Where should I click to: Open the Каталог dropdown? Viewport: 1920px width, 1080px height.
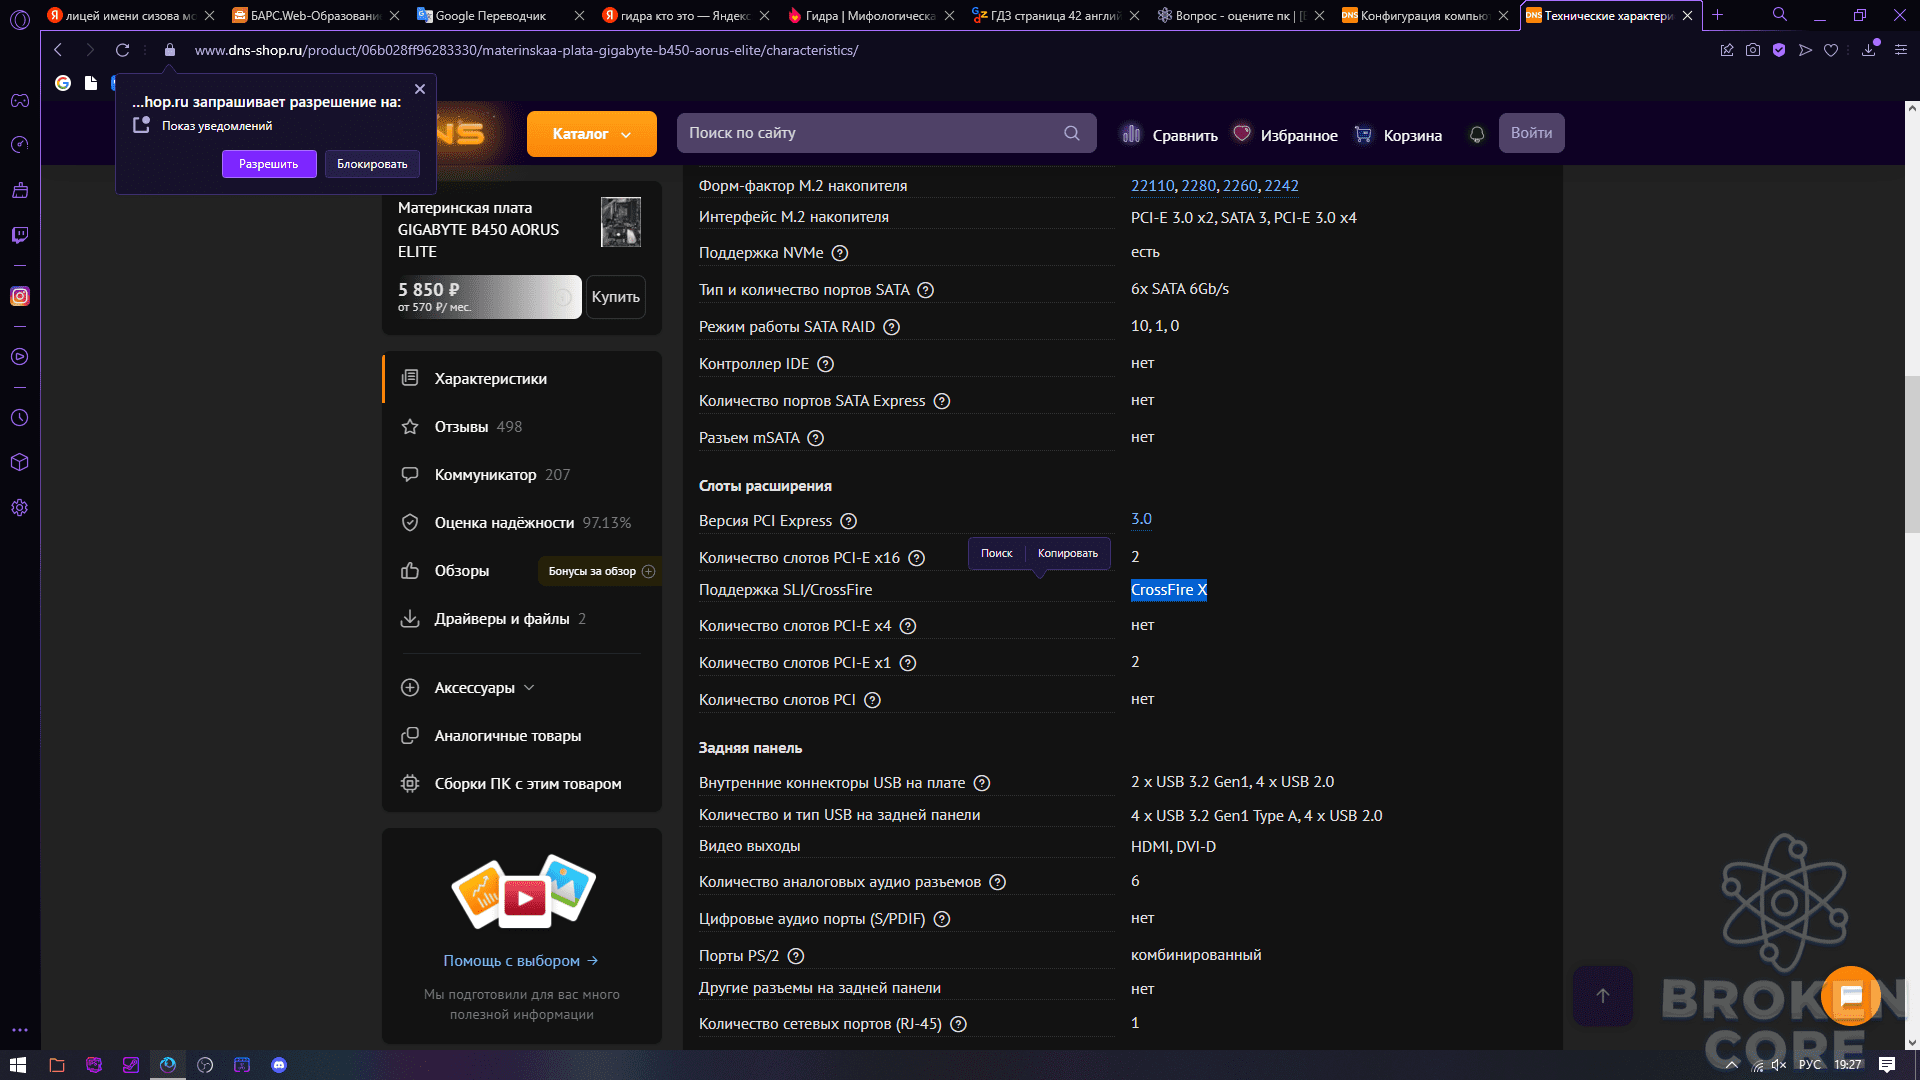click(x=592, y=134)
